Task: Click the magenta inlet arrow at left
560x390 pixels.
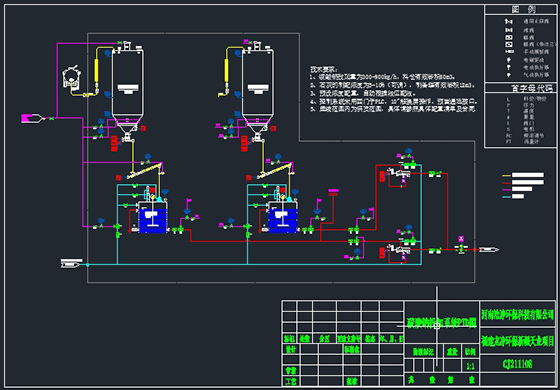Action: [x=32, y=118]
